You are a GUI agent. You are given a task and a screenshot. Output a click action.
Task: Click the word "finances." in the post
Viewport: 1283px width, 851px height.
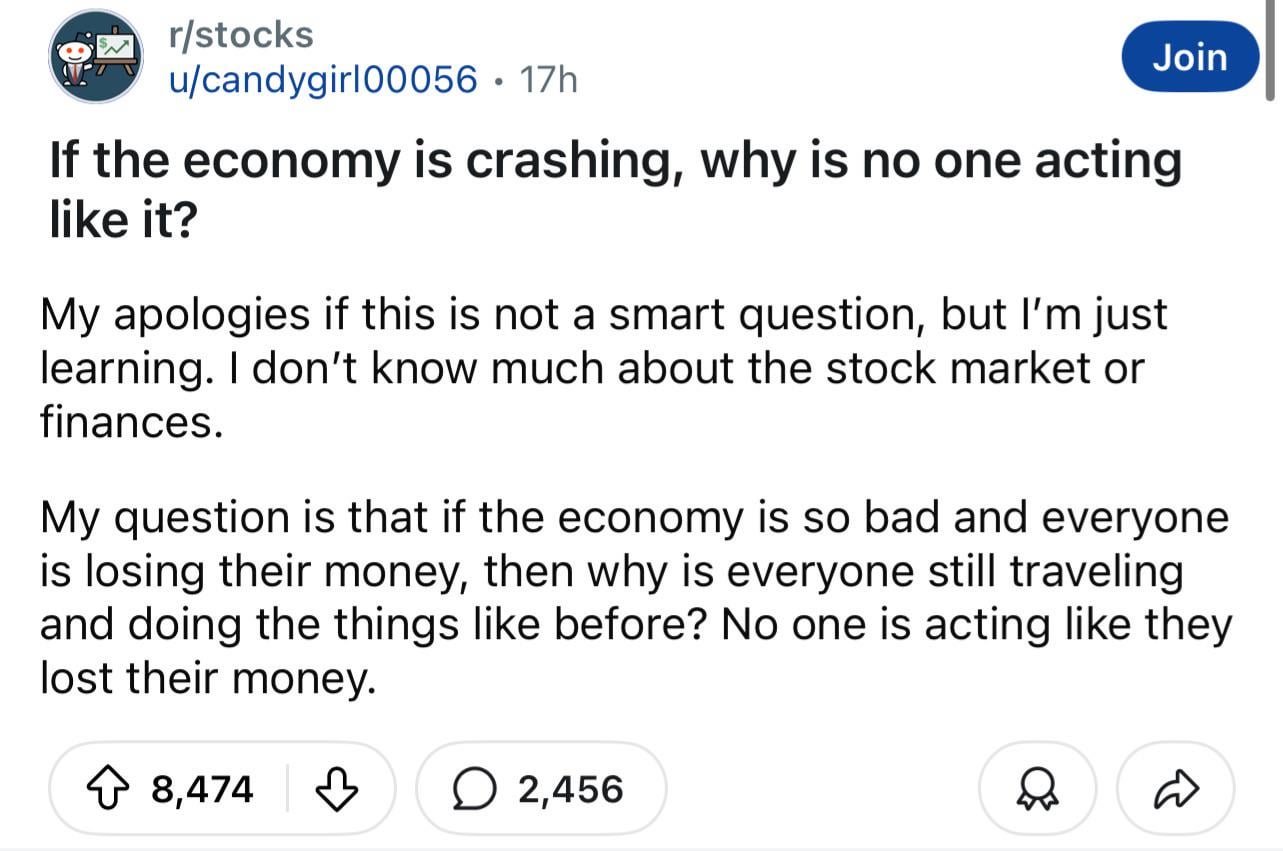pos(127,424)
